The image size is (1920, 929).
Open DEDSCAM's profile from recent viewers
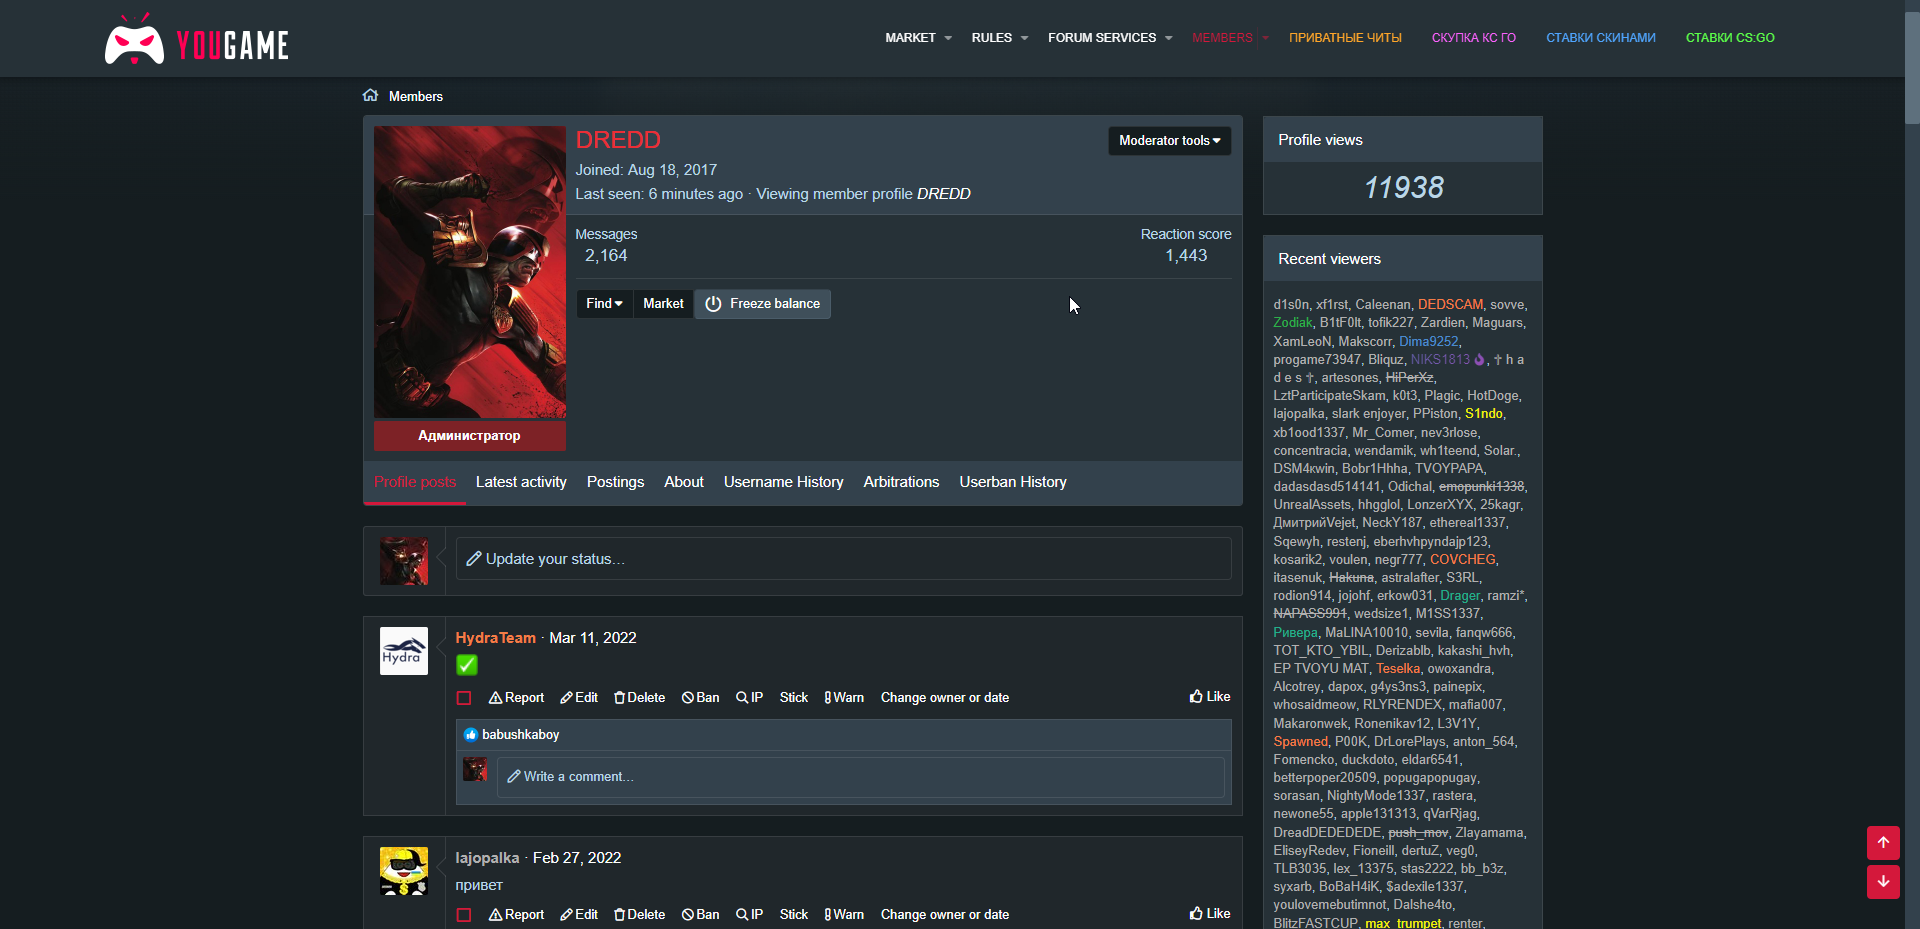pos(1450,305)
